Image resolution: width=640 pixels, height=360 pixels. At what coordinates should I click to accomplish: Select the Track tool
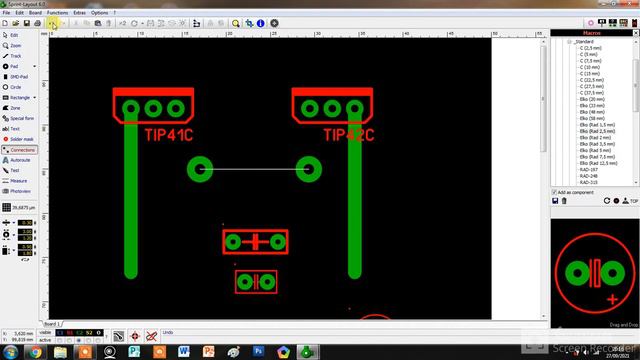pos(12,56)
